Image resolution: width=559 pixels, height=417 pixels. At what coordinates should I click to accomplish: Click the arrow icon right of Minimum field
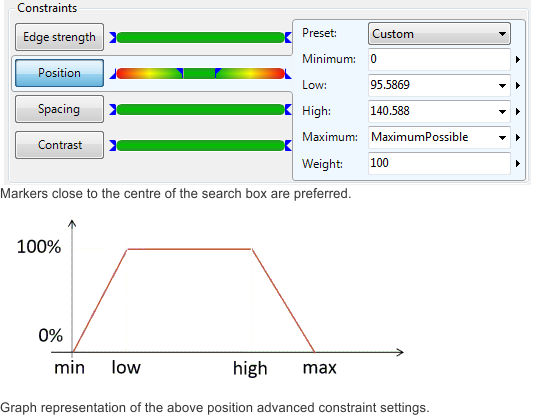[518, 60]
